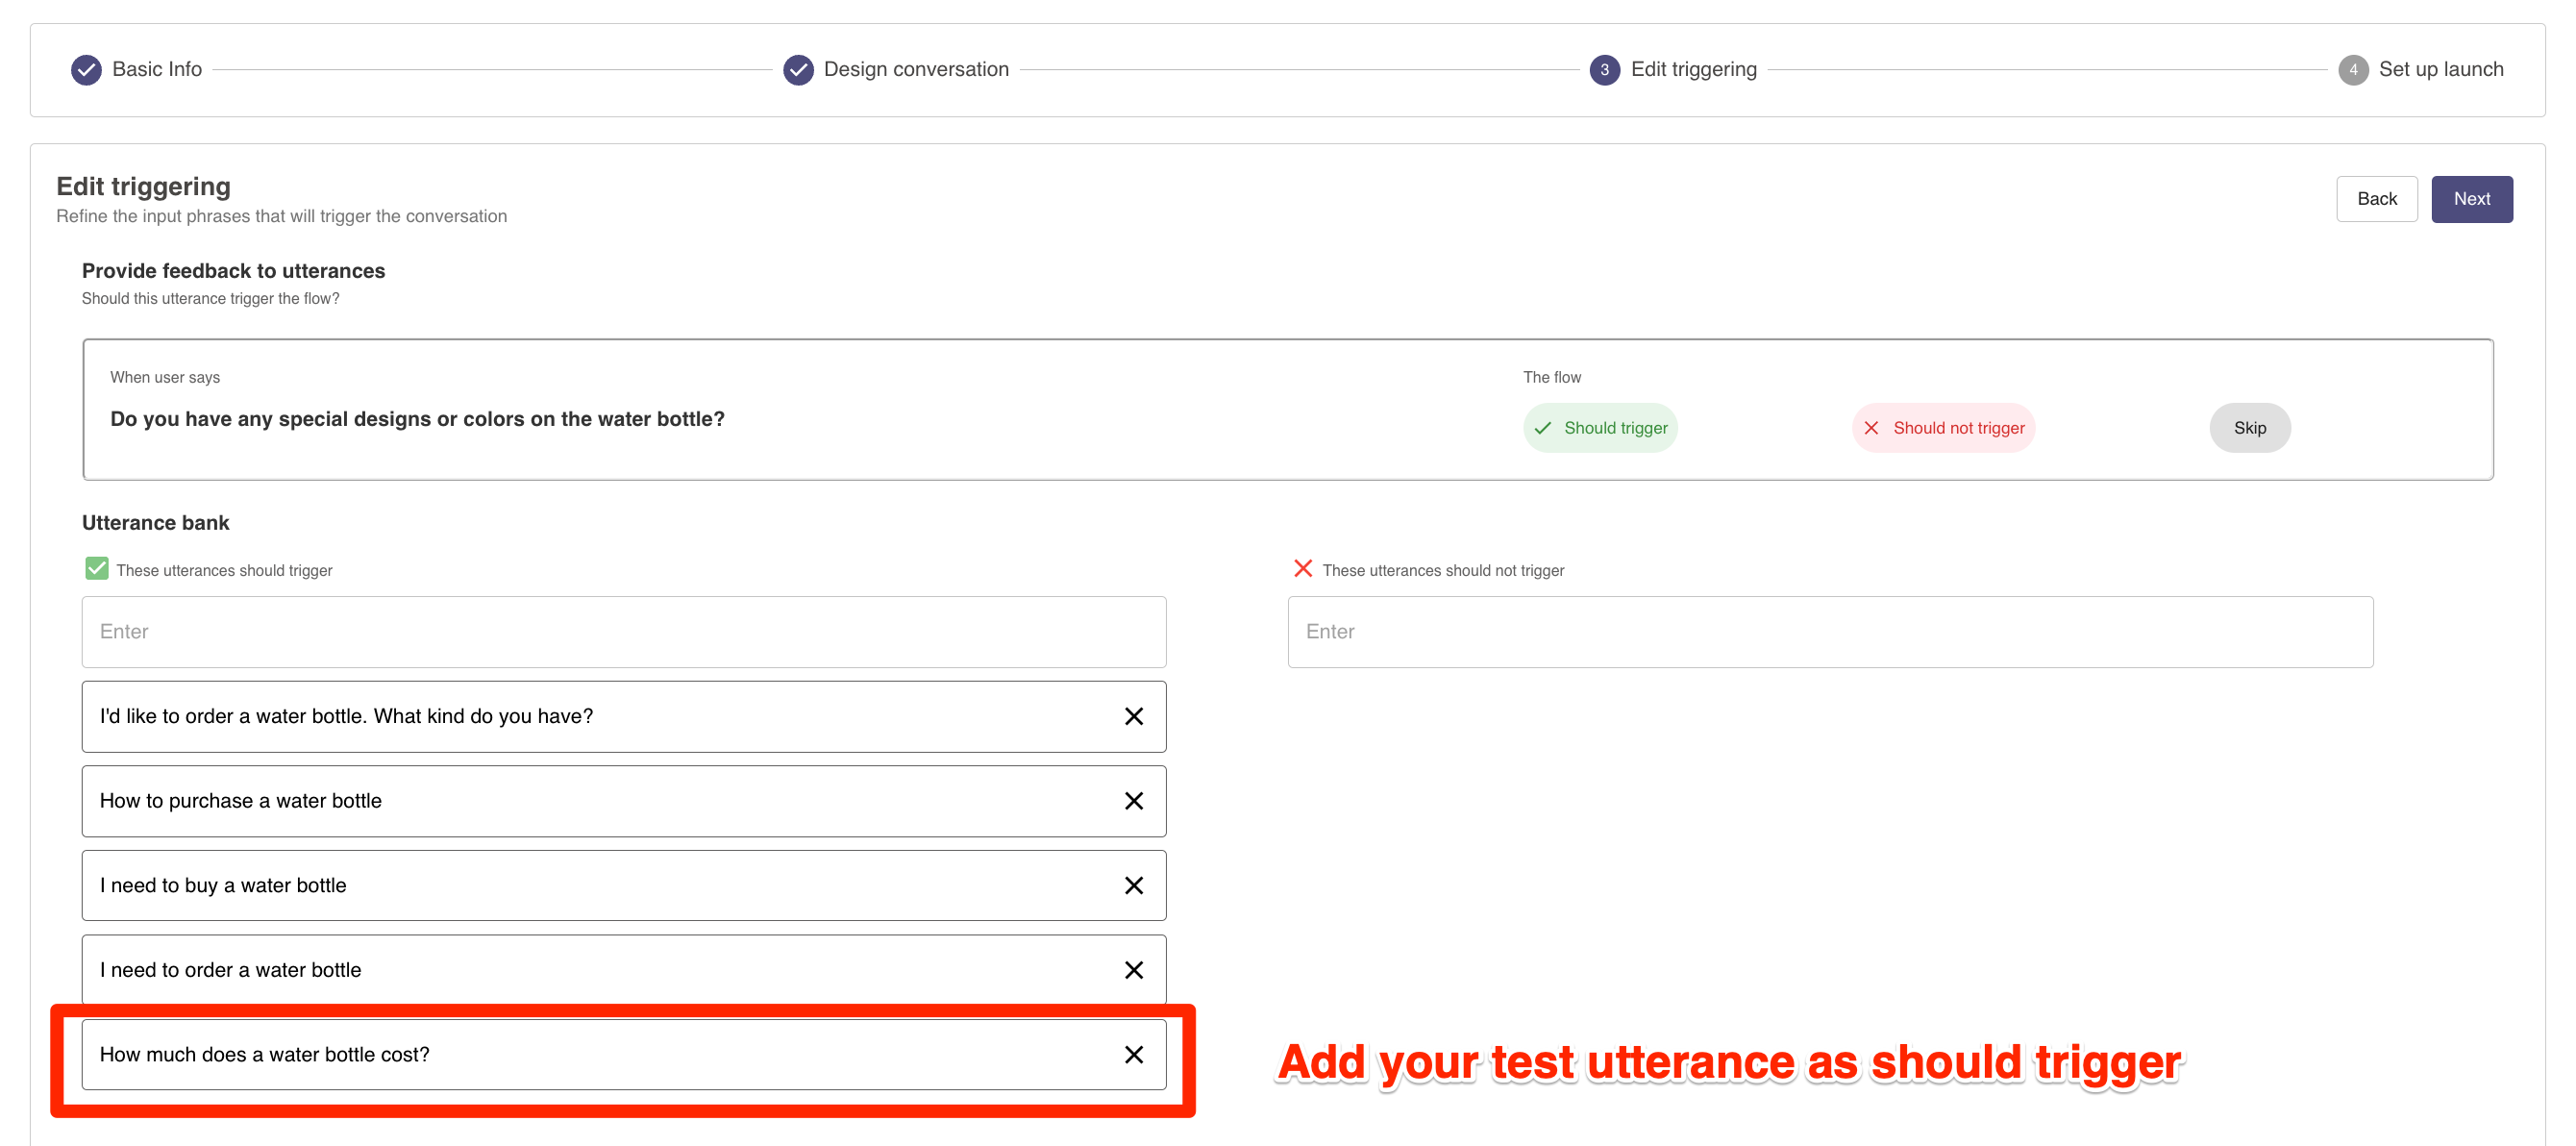2576x1146 pixels.
Task: Go to the next step with Next
Action: (x=2471, y=199)
